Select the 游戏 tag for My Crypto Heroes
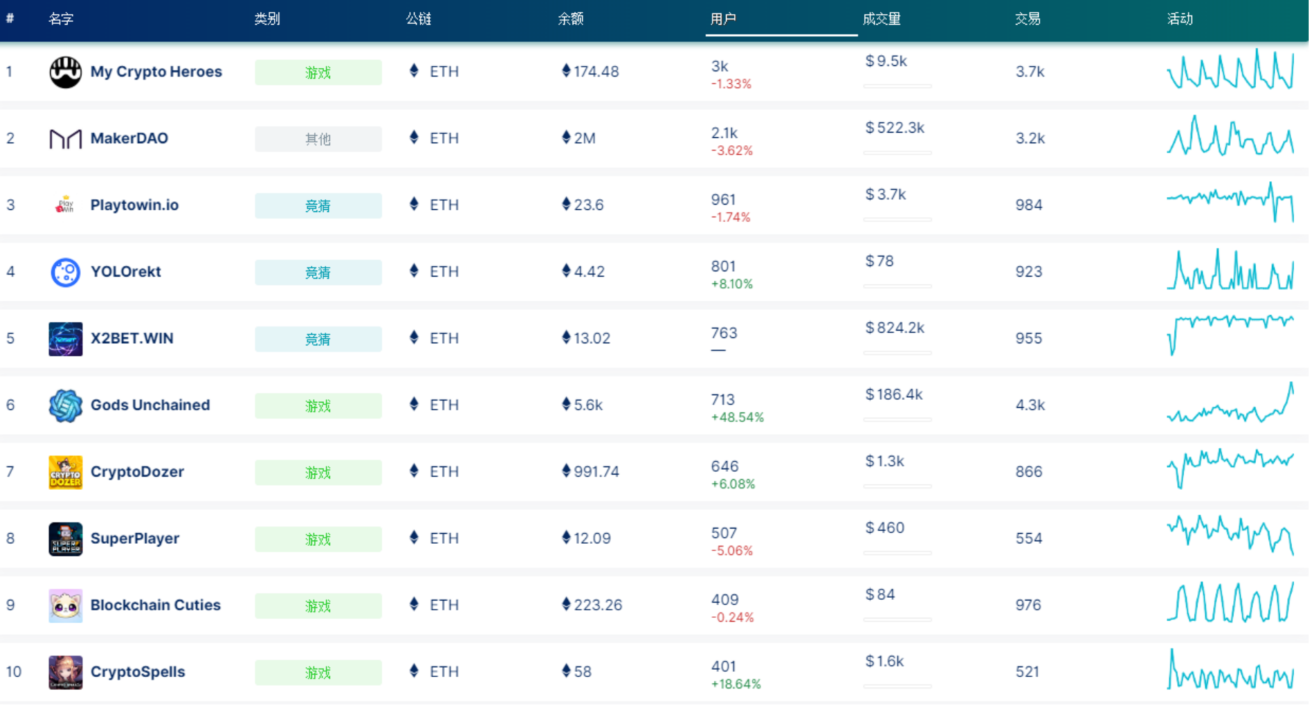This screenshot has width=1309, height=706. click(318, 72)
